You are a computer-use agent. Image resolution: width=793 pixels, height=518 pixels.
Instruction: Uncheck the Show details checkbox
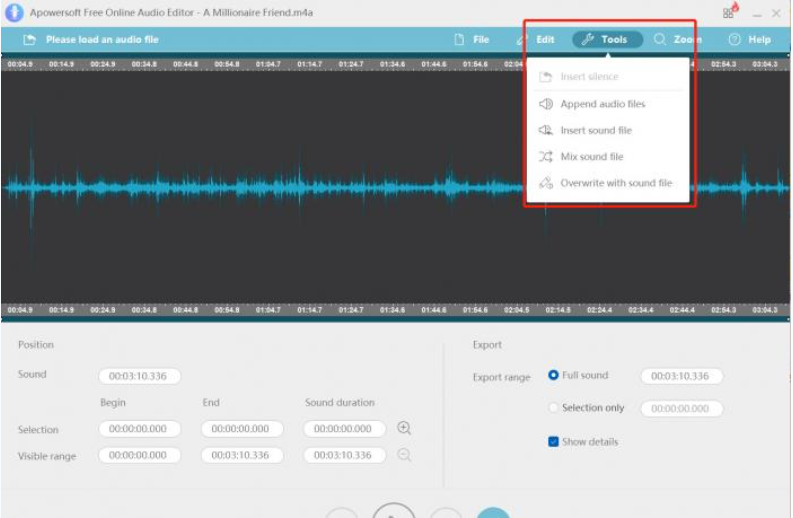(x=553, y=442)
